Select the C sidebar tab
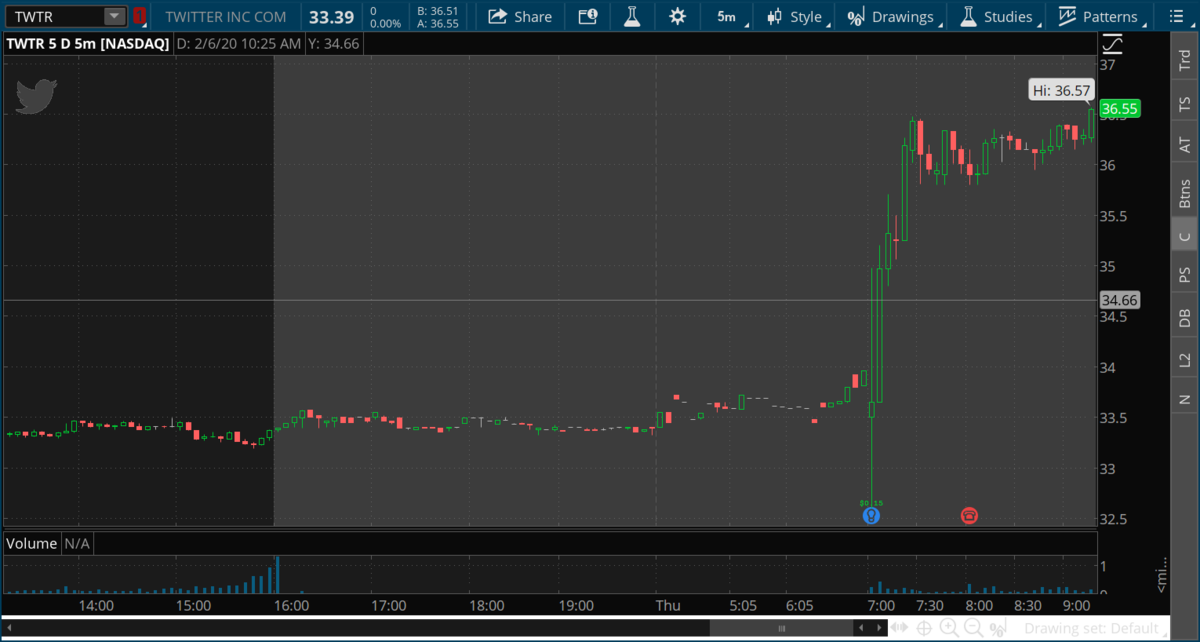Screen dimensions: 1200x642 (x=1185, y=237)
